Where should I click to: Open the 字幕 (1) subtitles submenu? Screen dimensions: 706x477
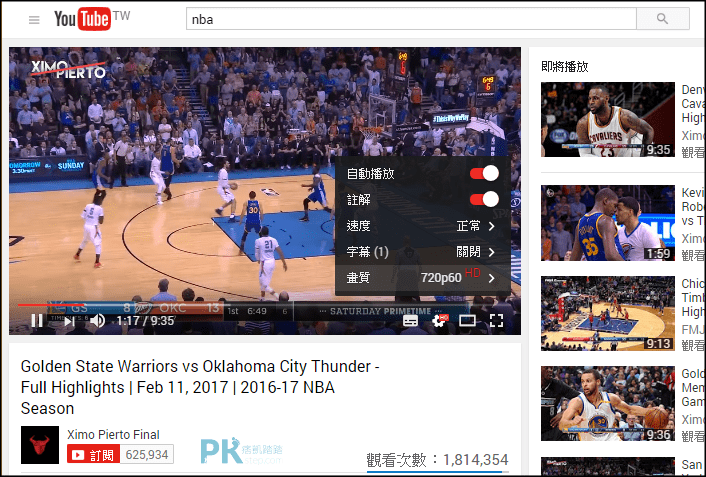[422, 252]
